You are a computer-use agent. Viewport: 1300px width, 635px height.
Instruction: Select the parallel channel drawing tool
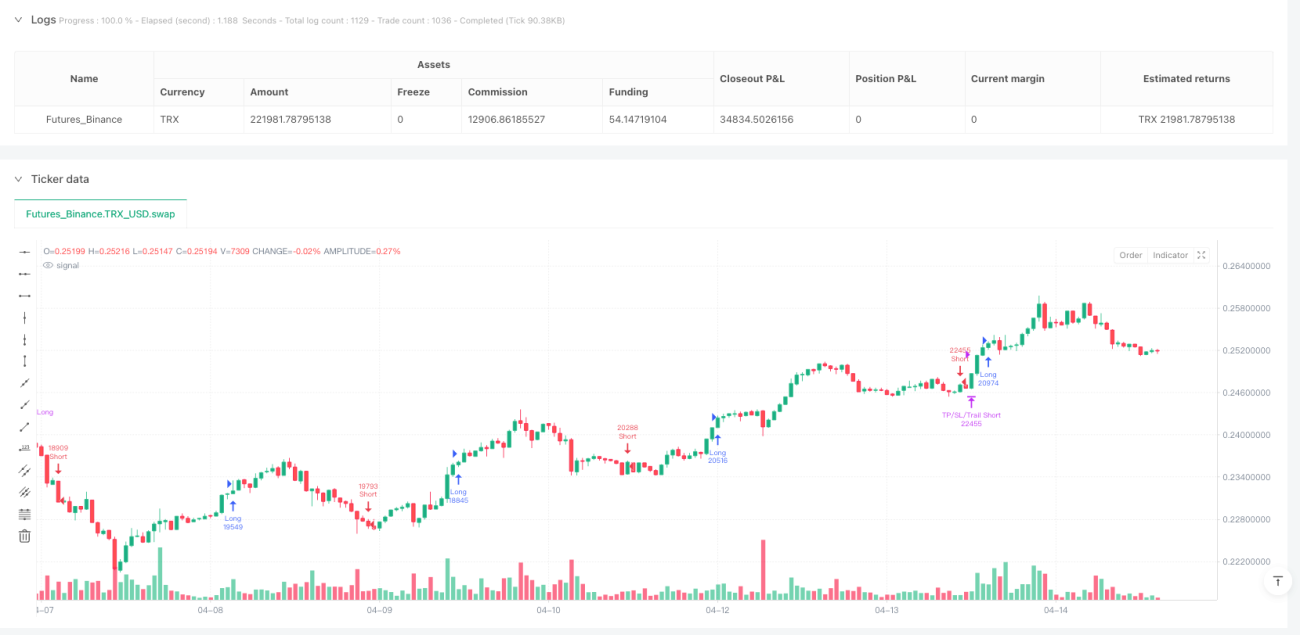coord(25,470)
